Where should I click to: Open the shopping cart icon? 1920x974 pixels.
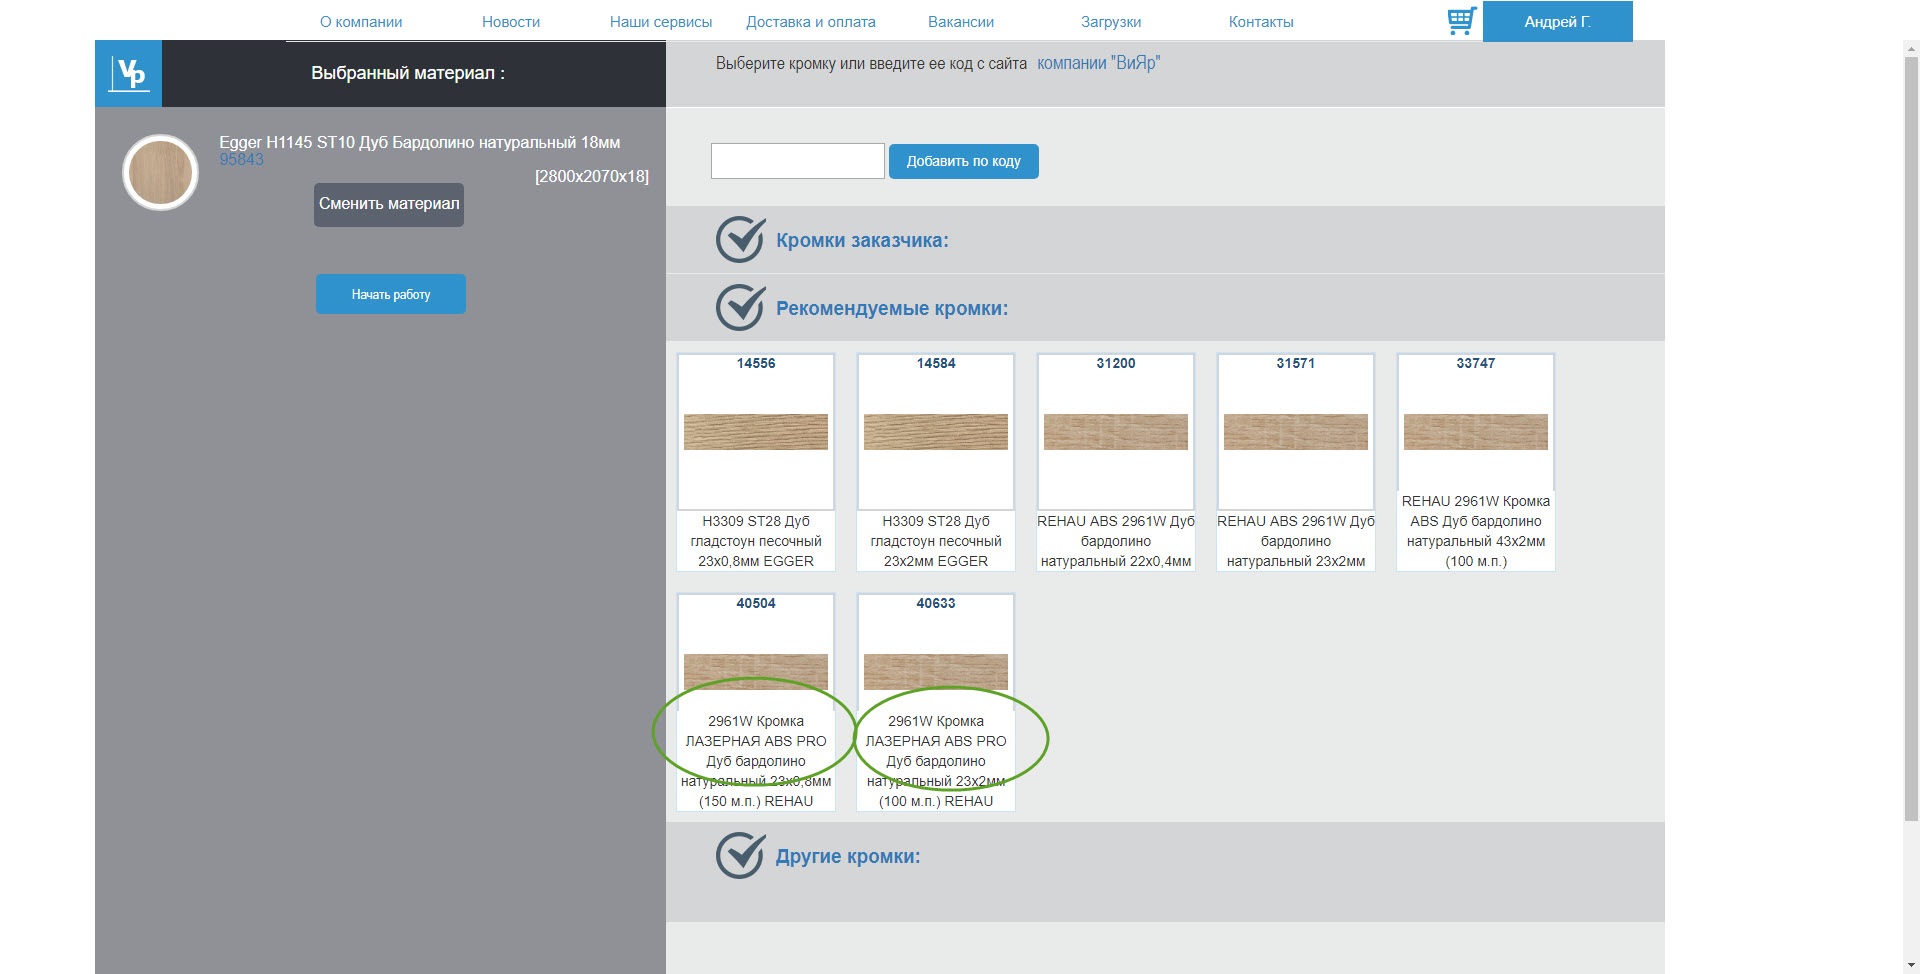point(1461,21)
